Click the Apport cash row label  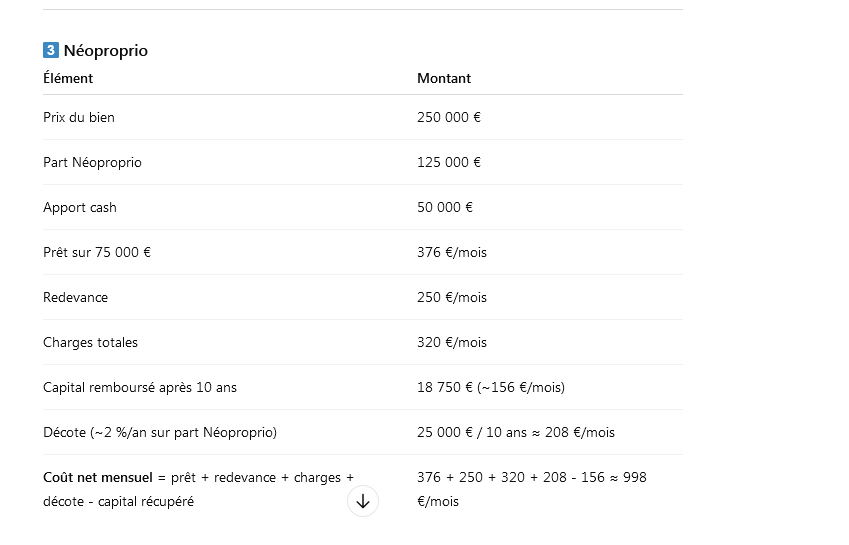pos(80,207)
